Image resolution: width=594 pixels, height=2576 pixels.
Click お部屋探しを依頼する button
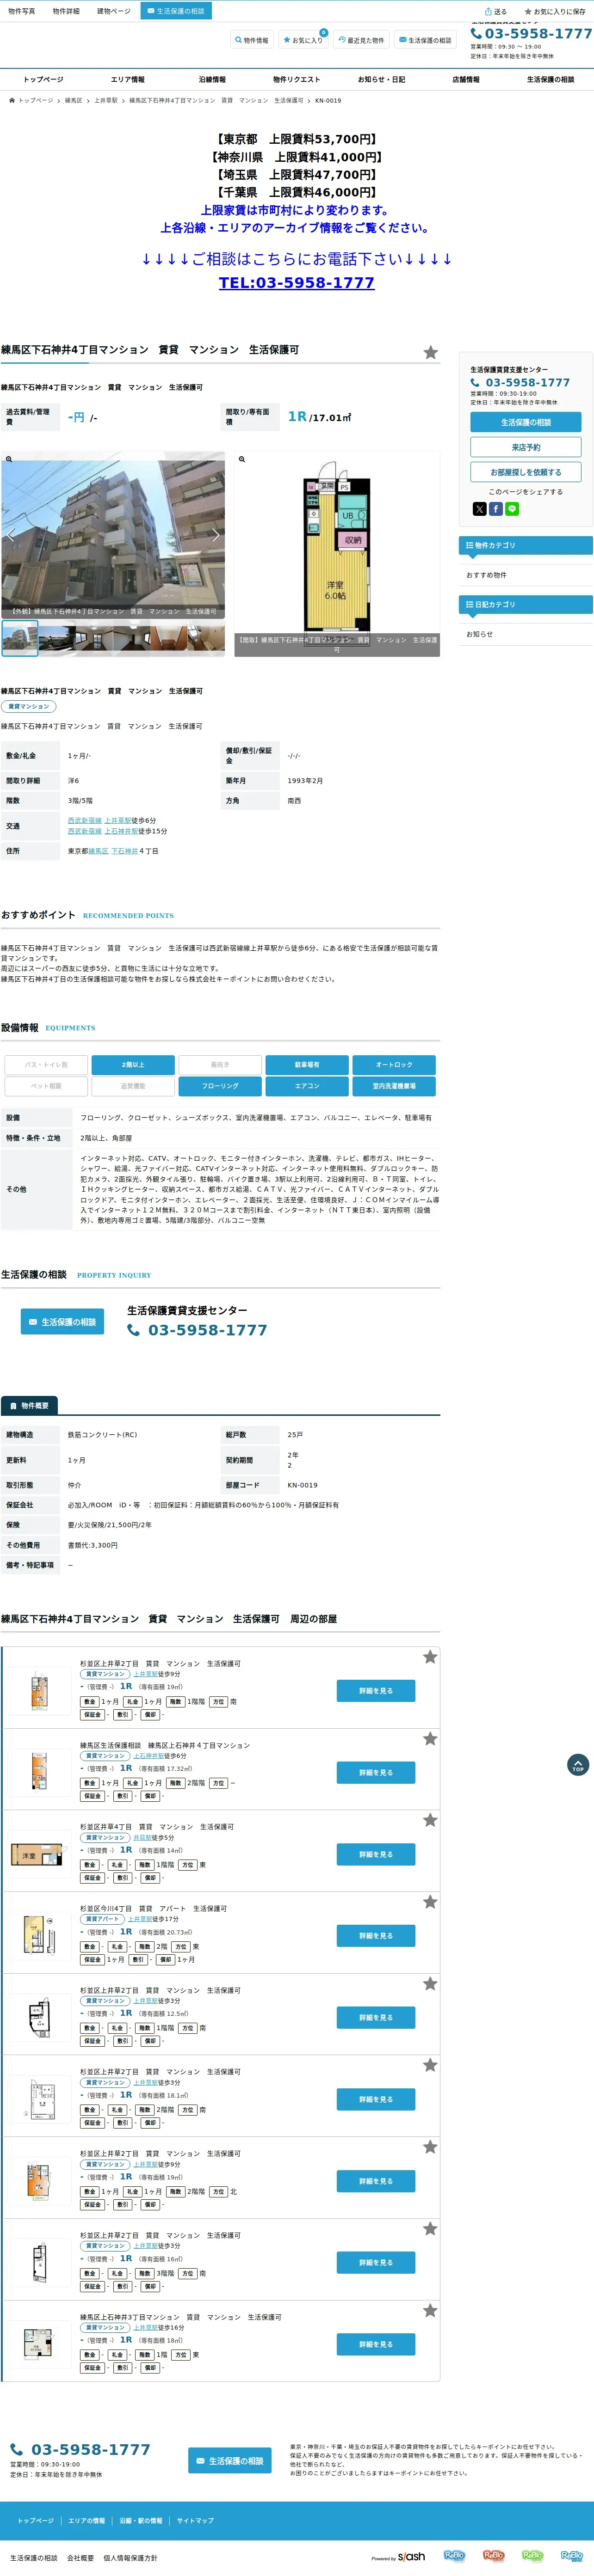pos(526,472)
